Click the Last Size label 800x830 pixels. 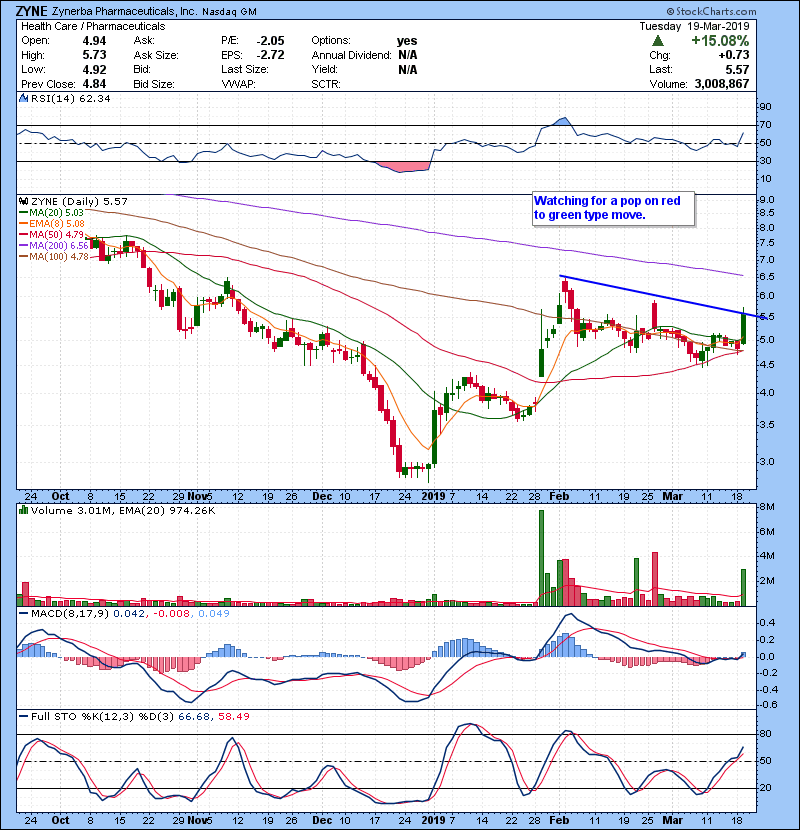coord(245,70)
